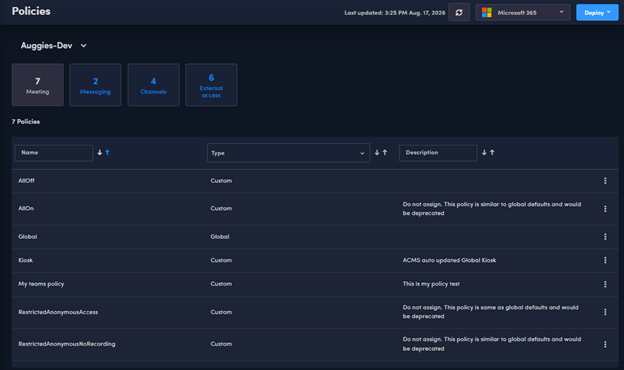Click the '7 Policies' count label
The height and width of the screenshot is (370, 624).
tap(25, 122)
